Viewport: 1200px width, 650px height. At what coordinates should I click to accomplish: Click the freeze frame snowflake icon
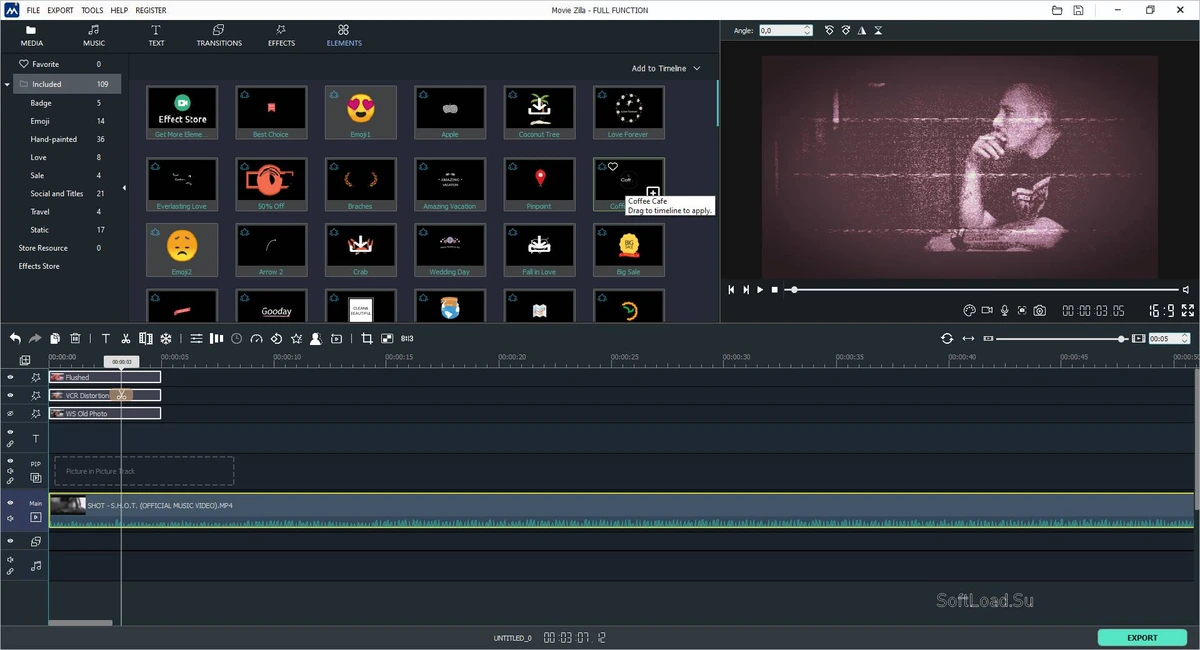(x=167, y=339)
